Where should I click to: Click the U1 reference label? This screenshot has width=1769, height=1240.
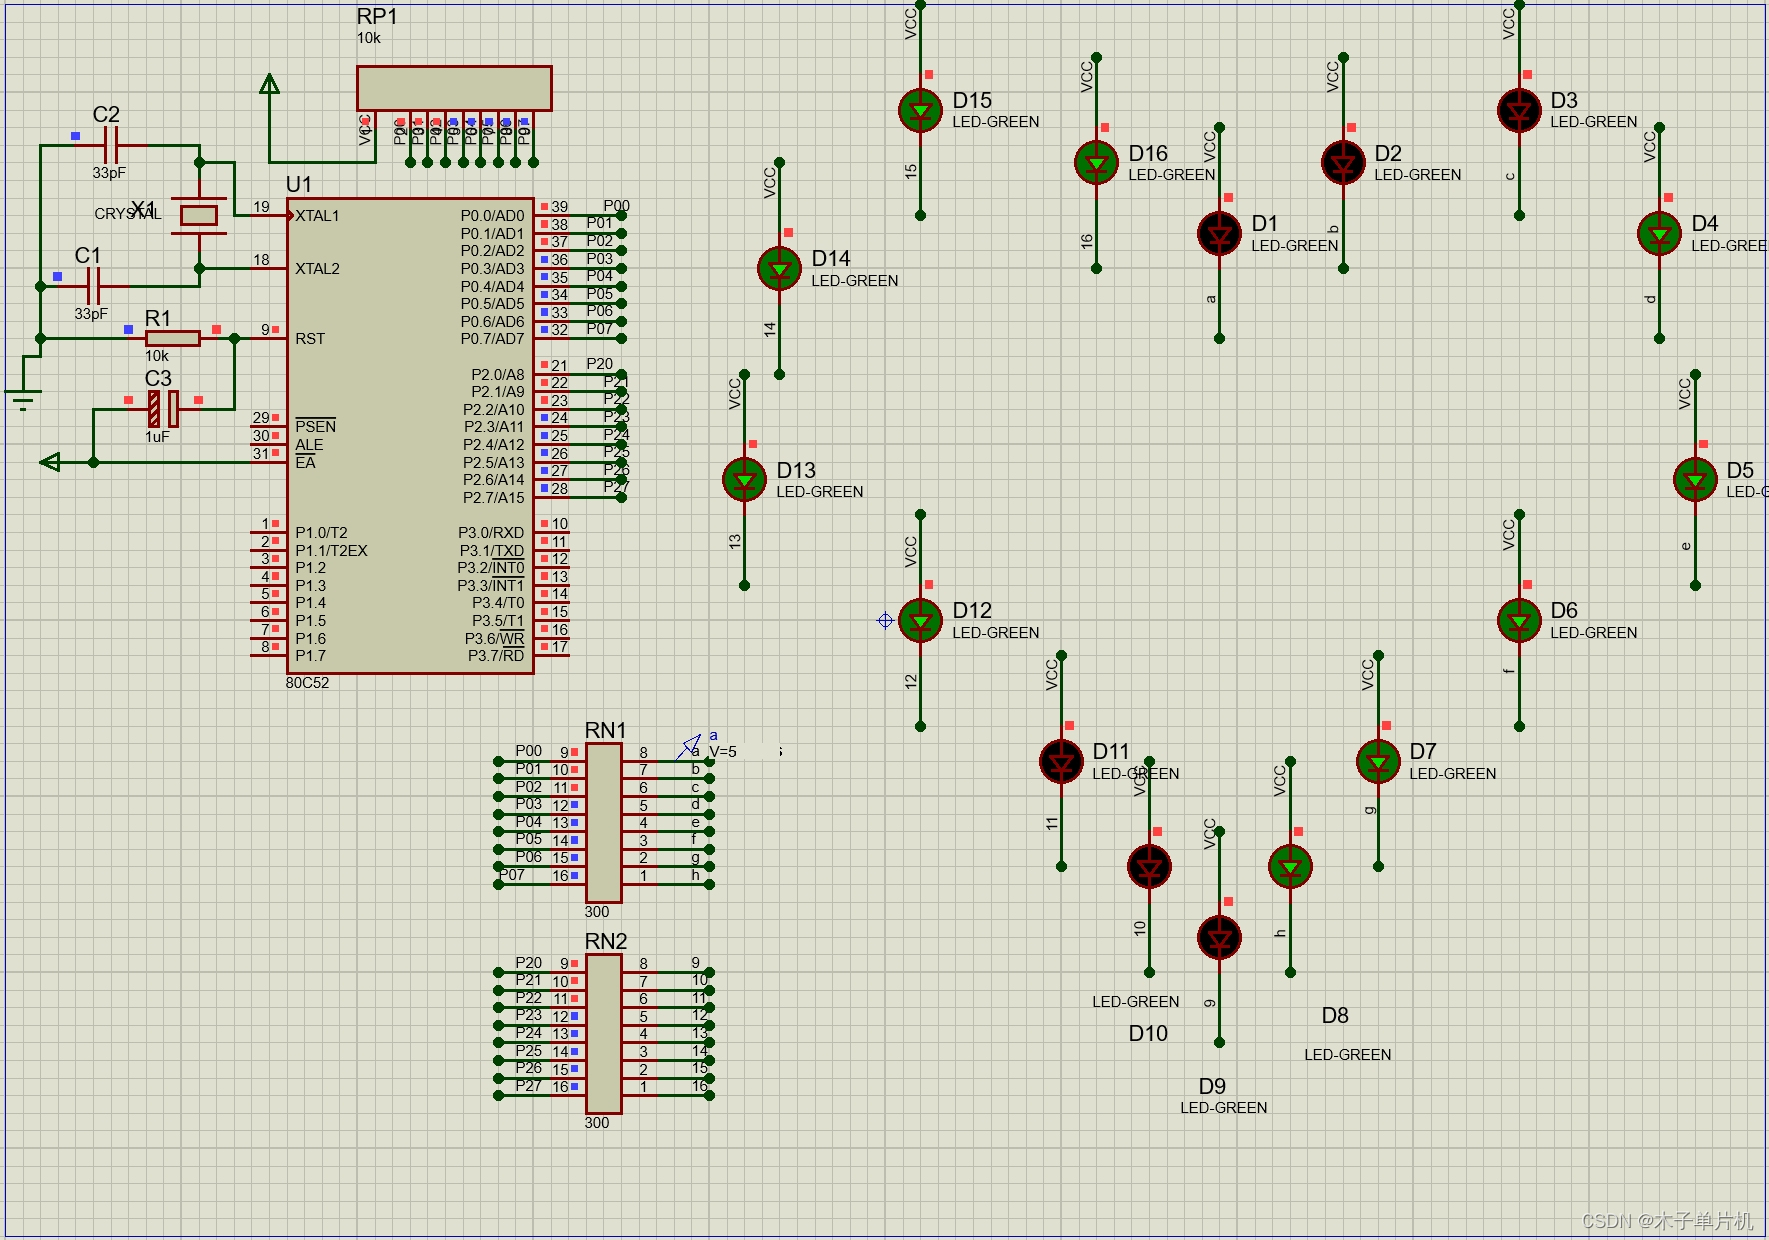click(x=299, y=184)
